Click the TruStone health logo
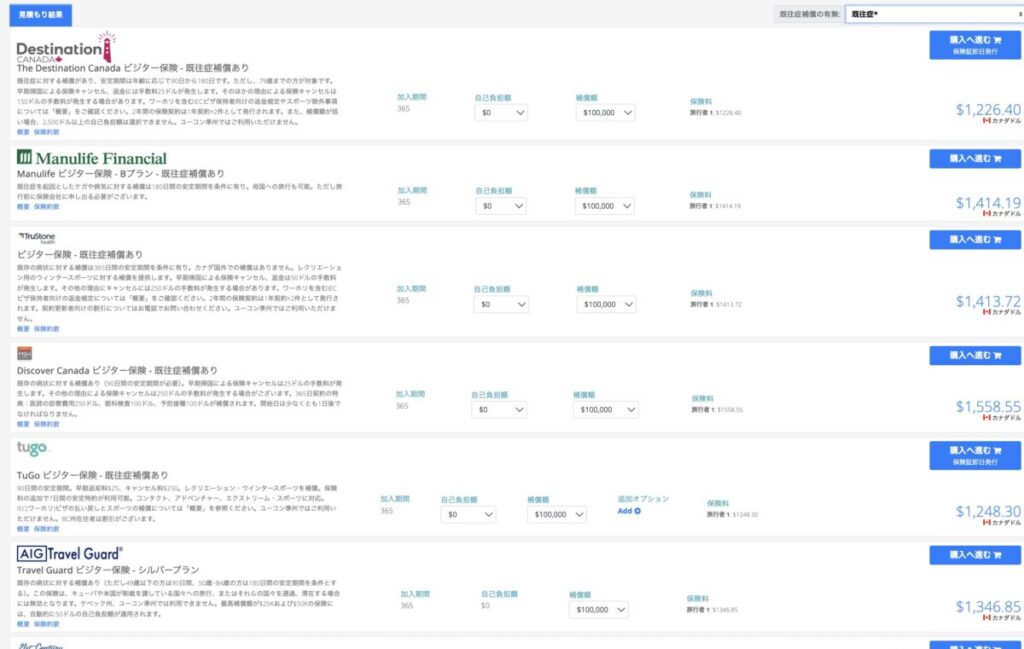 tap(37, 238)
